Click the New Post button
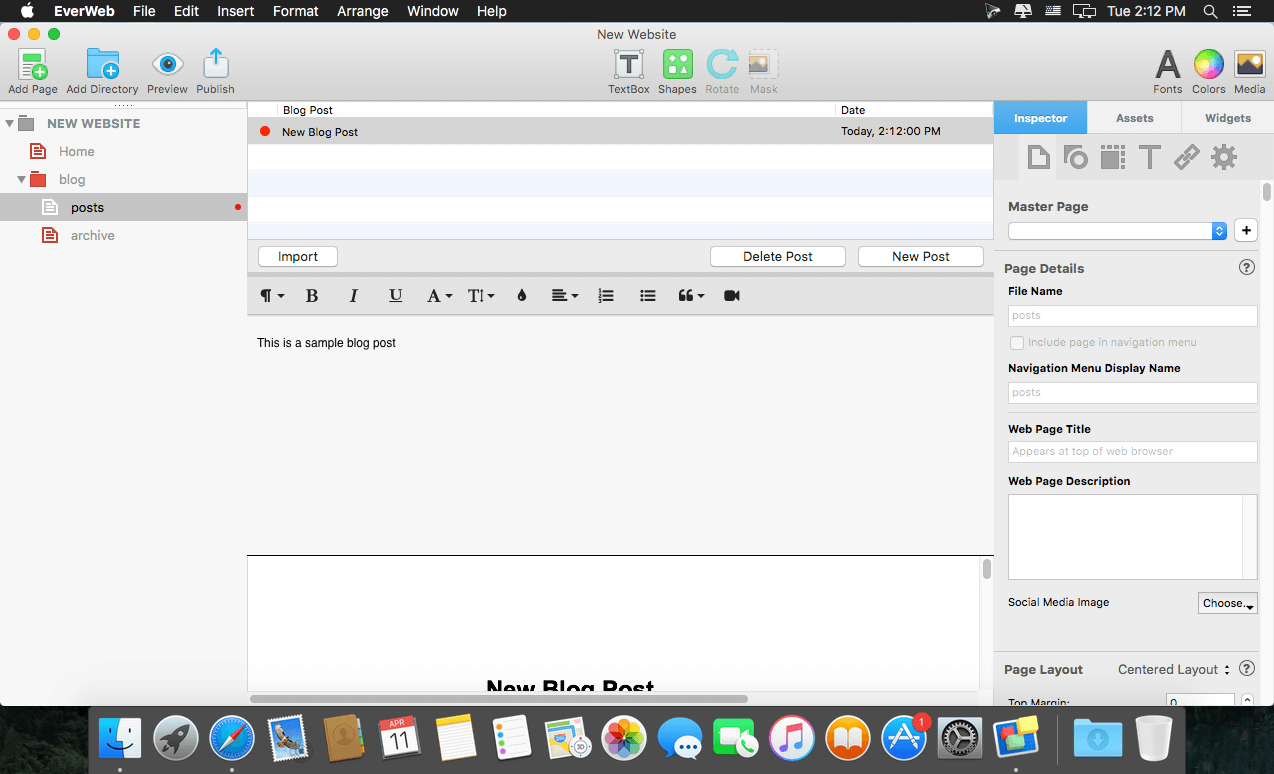1274x774 pixels. (x=920, y=257)
